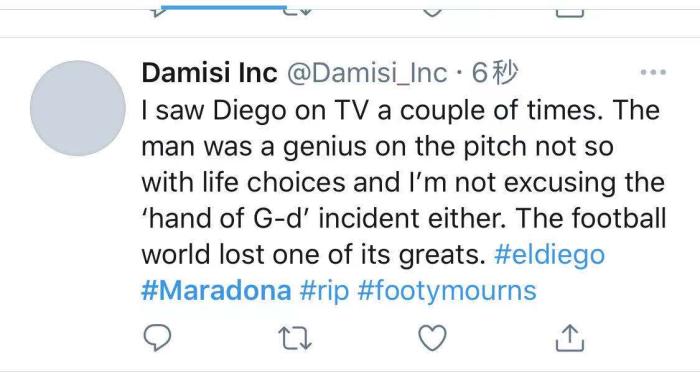Like the tweet about Diego Maradona
Screen dimensions: 700x372
432,337
